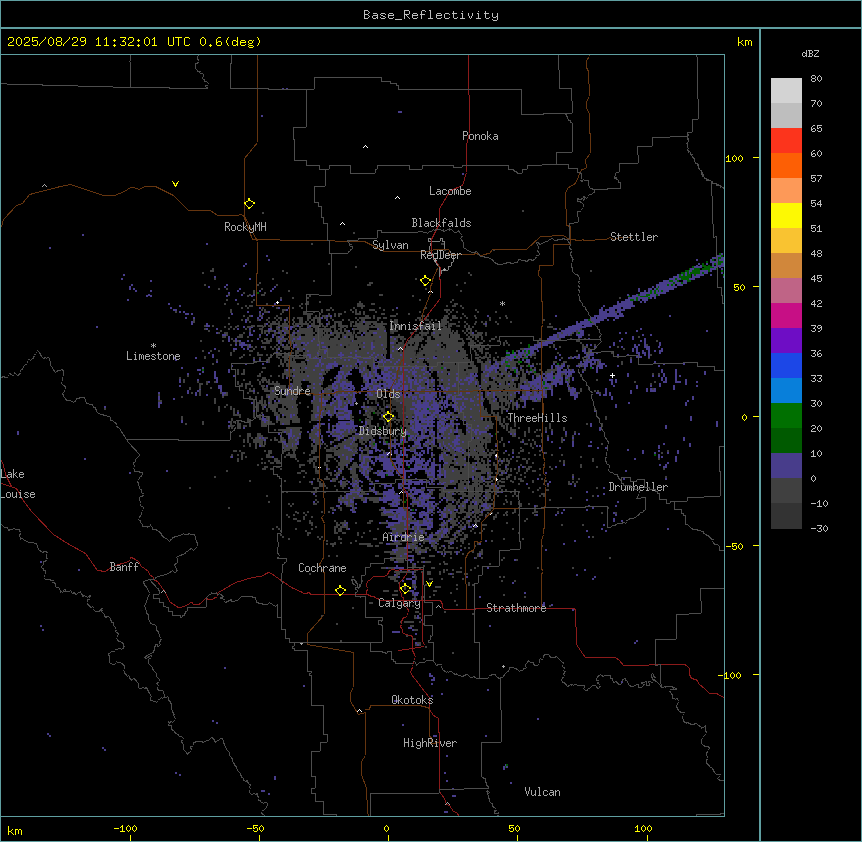The image size is (862, 842).
Task: Click the Lake Louise label
Action: [18, 484]
